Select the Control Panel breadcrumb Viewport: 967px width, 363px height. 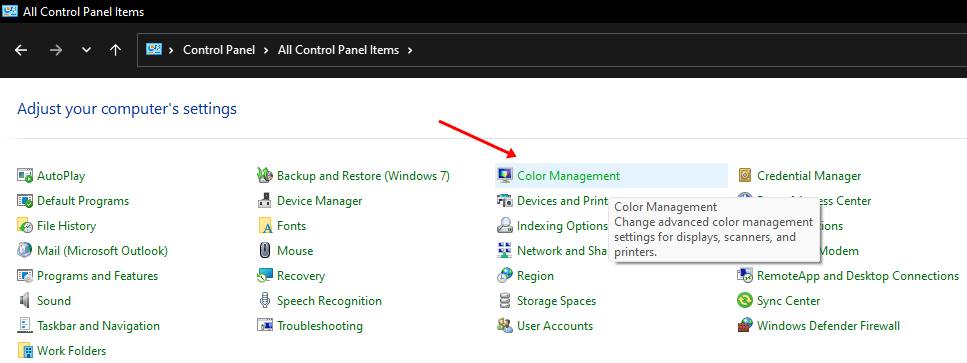pos(219,50)
